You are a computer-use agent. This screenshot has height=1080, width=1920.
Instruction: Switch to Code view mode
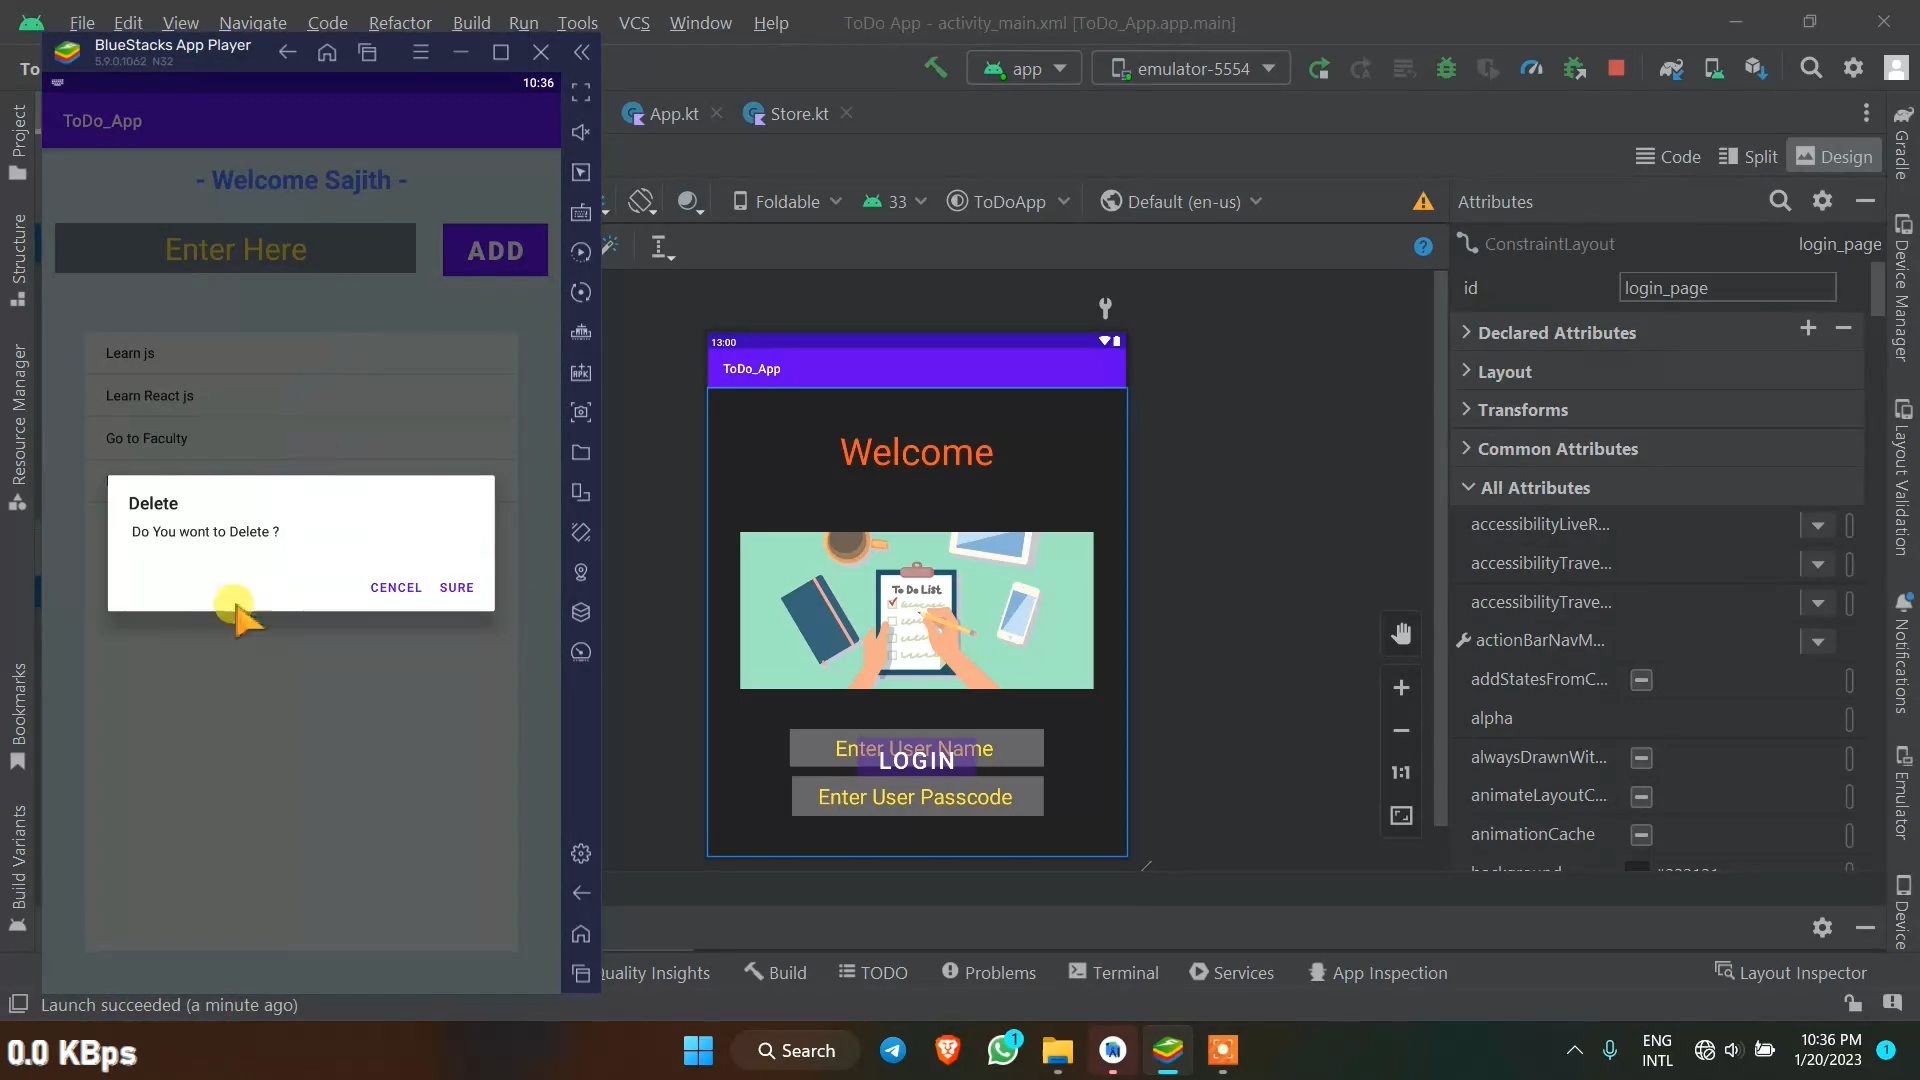click(1668, 157)
